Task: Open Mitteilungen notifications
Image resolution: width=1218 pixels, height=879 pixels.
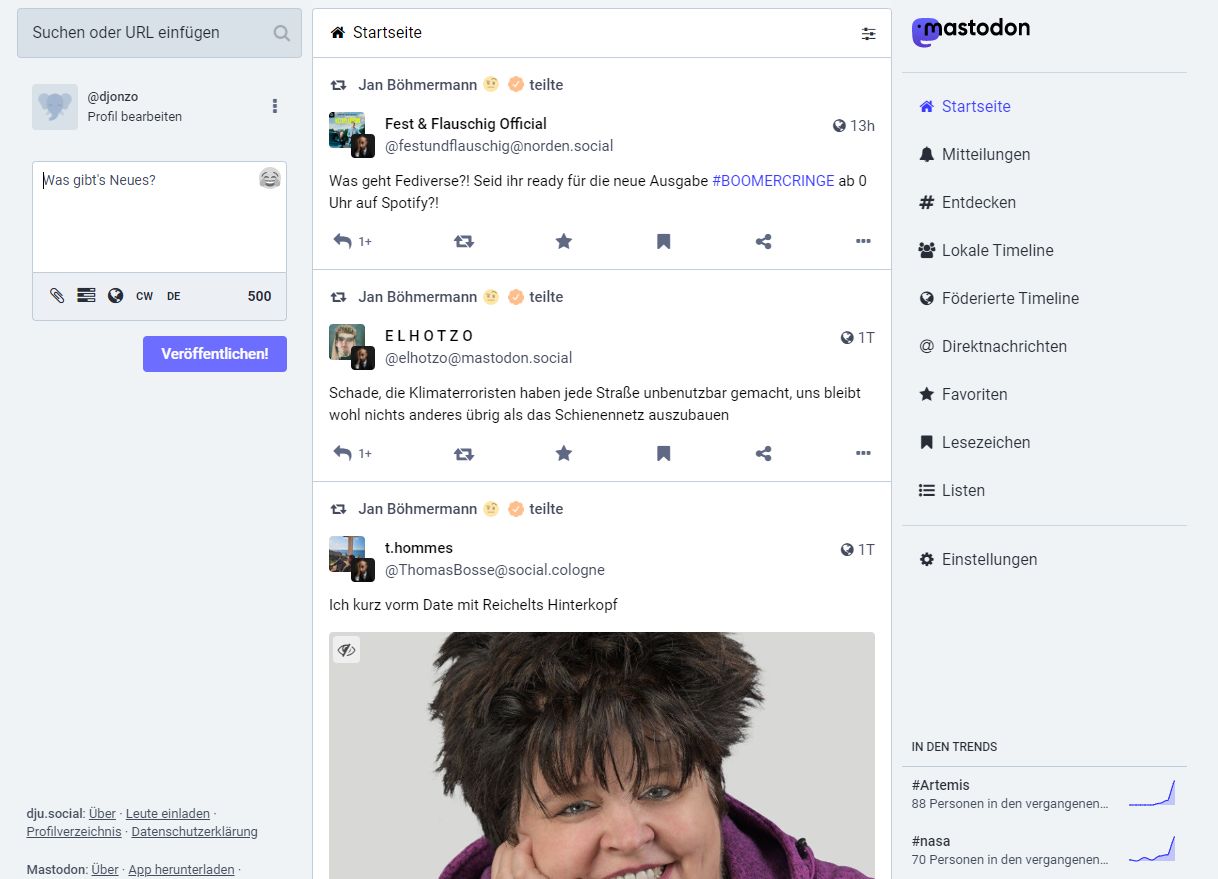Action: point(974,154)
